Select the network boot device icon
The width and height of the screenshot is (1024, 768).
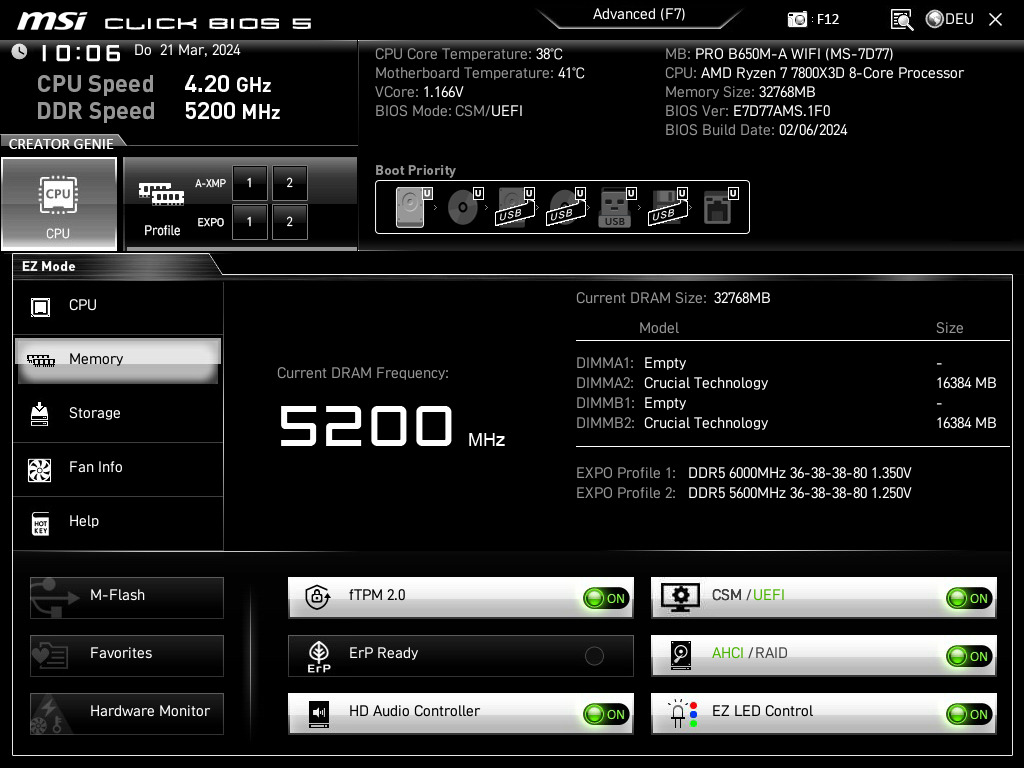tap(720, 207)
